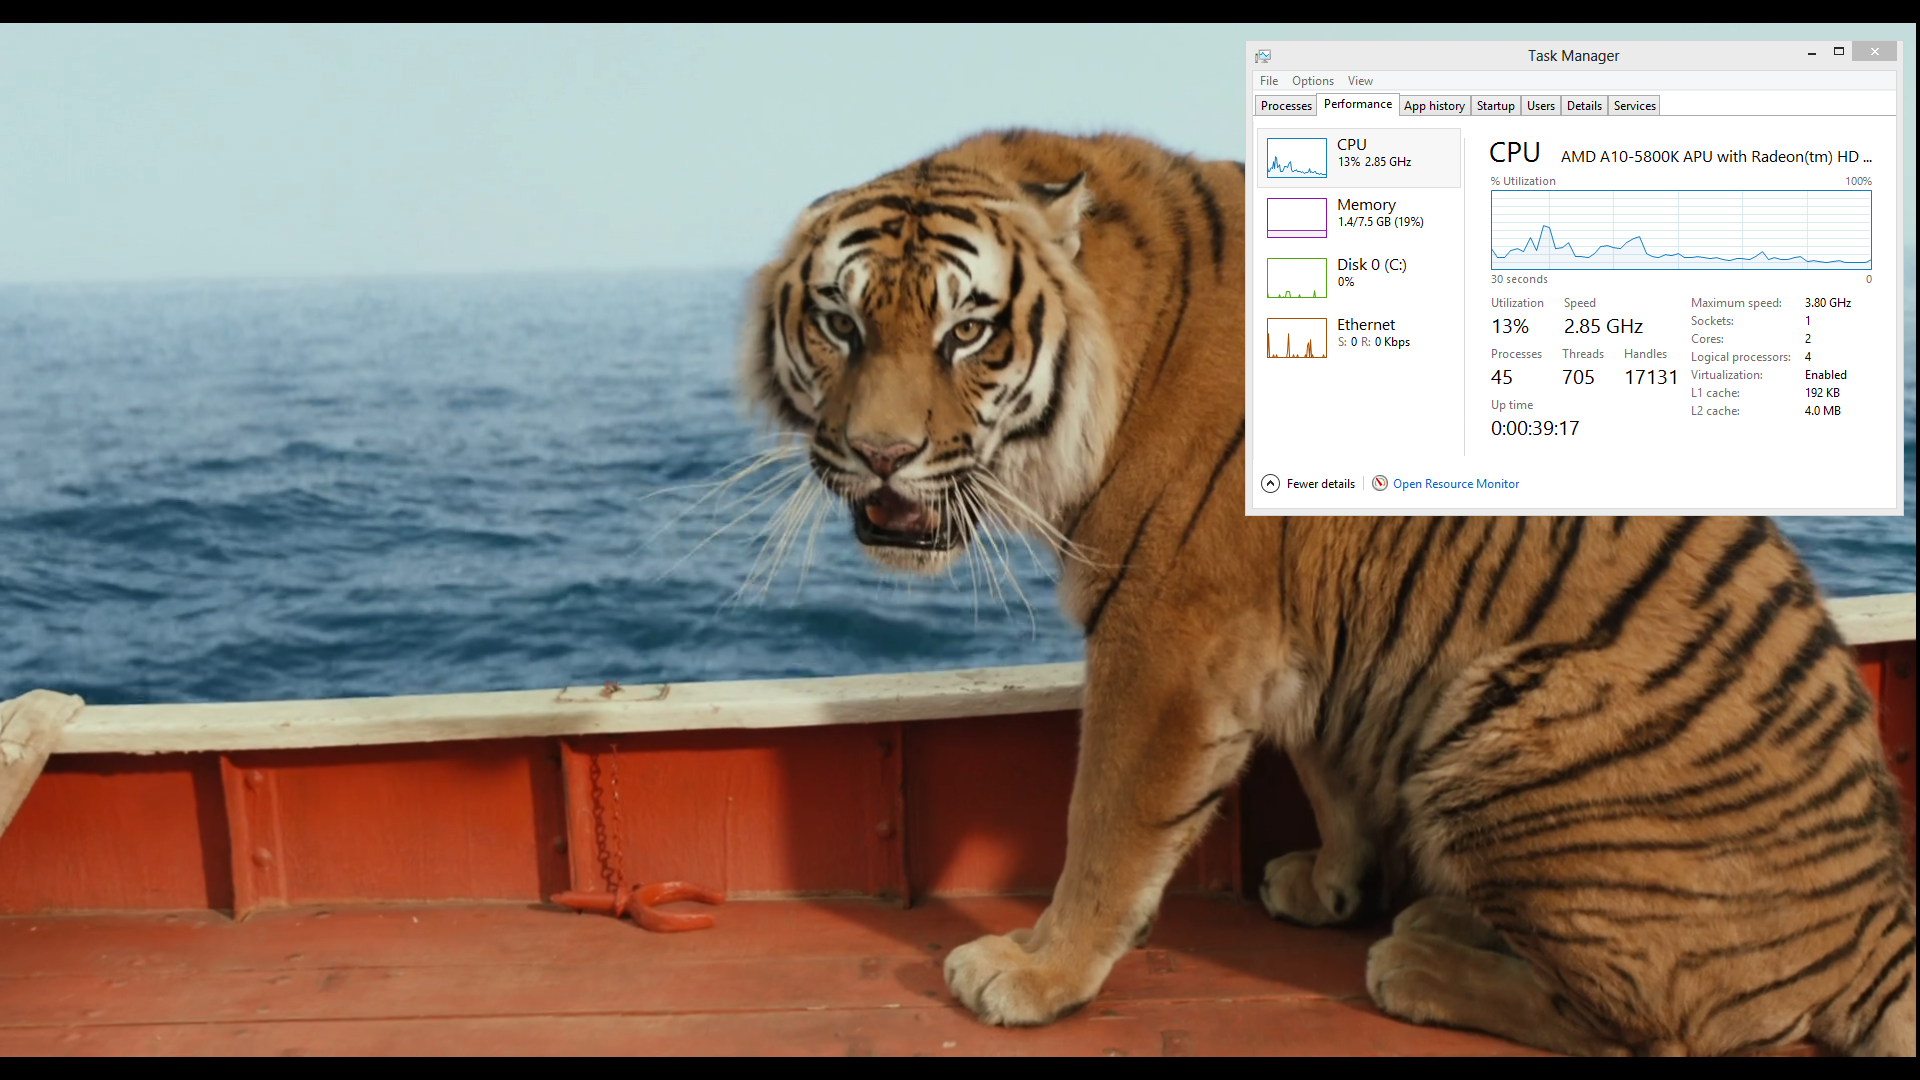Click the % Utilization graph label
This screenshot has width=1920, height=1080.
1523,181
